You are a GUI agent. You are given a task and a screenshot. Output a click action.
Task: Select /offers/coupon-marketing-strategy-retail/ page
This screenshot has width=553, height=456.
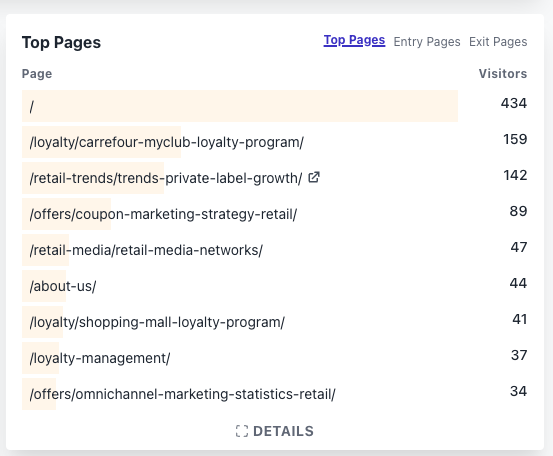163,214
